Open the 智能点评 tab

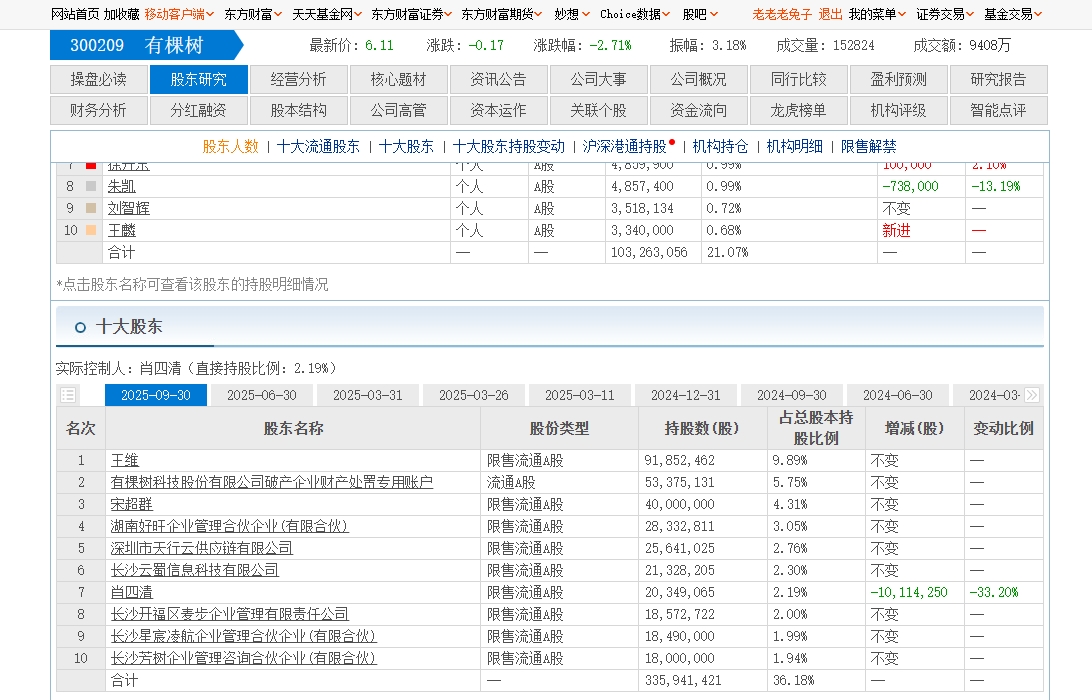tap(999, 110)
